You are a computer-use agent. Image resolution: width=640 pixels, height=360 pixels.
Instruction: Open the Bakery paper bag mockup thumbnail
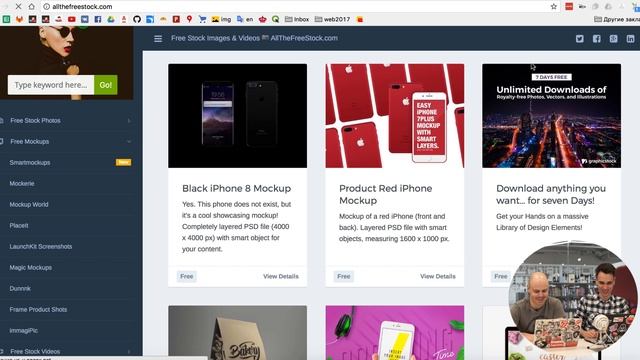238,333
